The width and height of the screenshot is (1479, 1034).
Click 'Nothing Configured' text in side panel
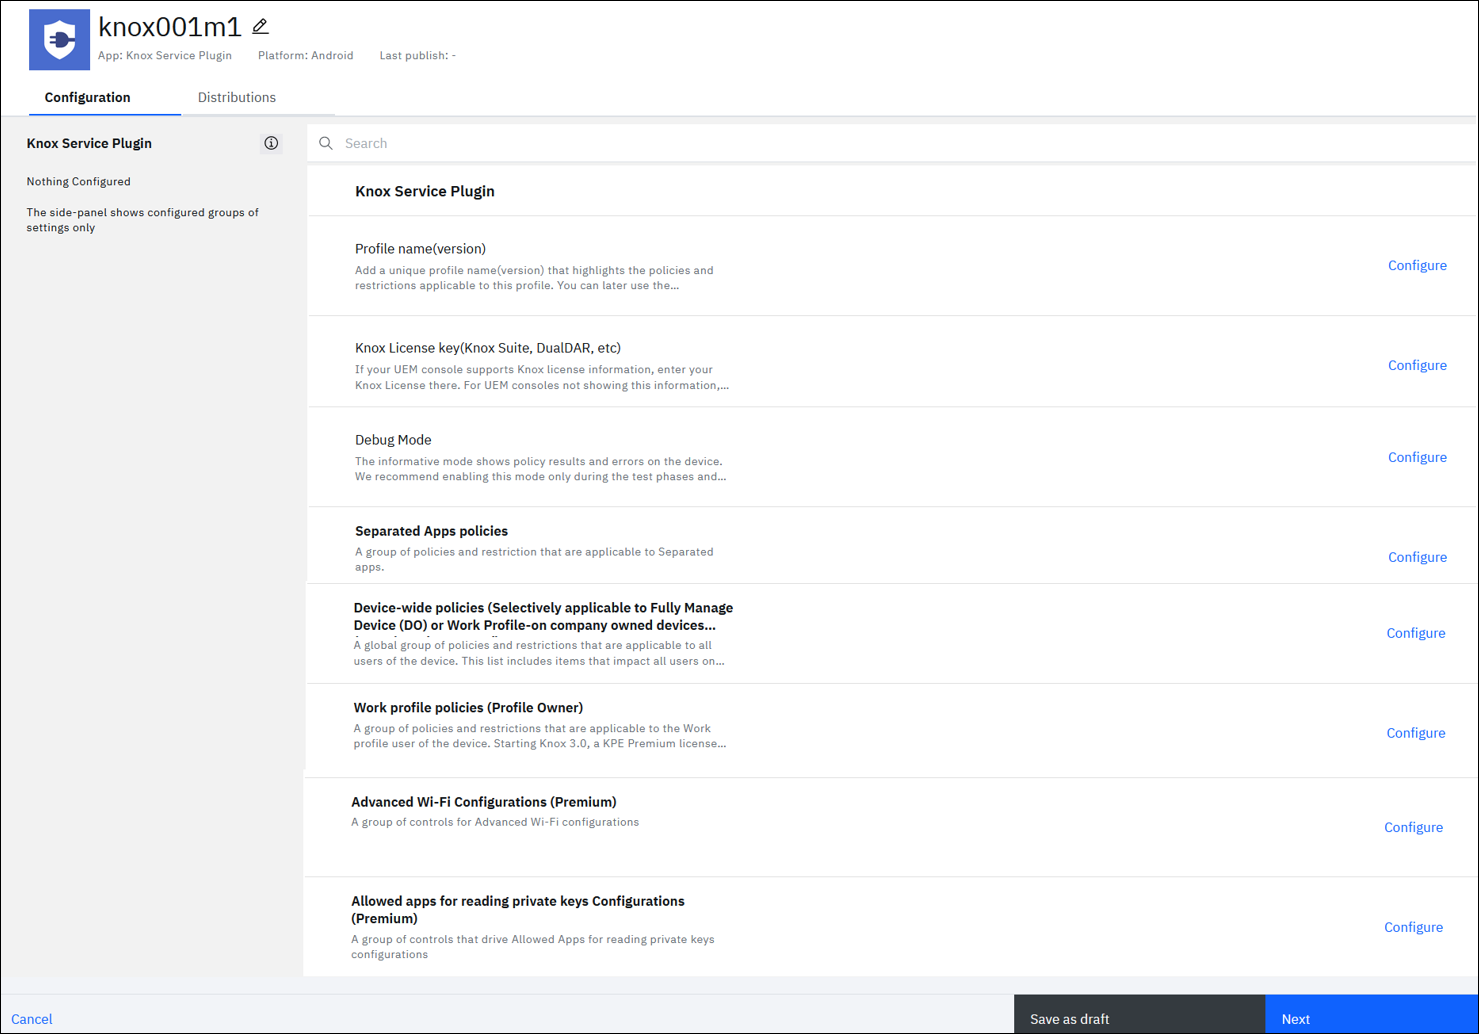pos(78,182)
